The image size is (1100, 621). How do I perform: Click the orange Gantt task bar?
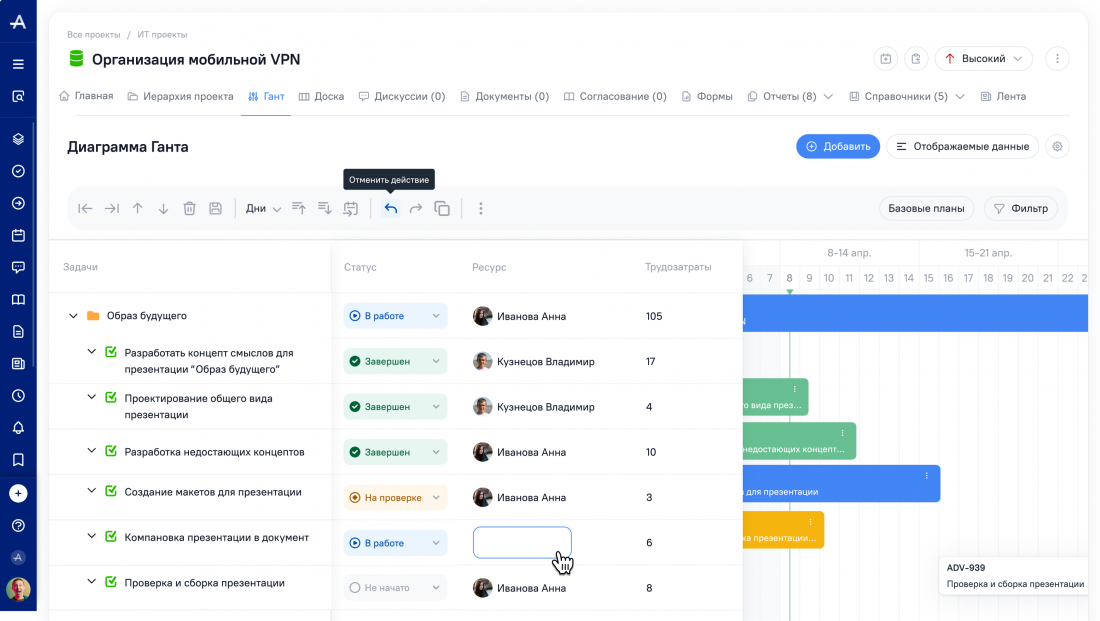coord(782,530)
